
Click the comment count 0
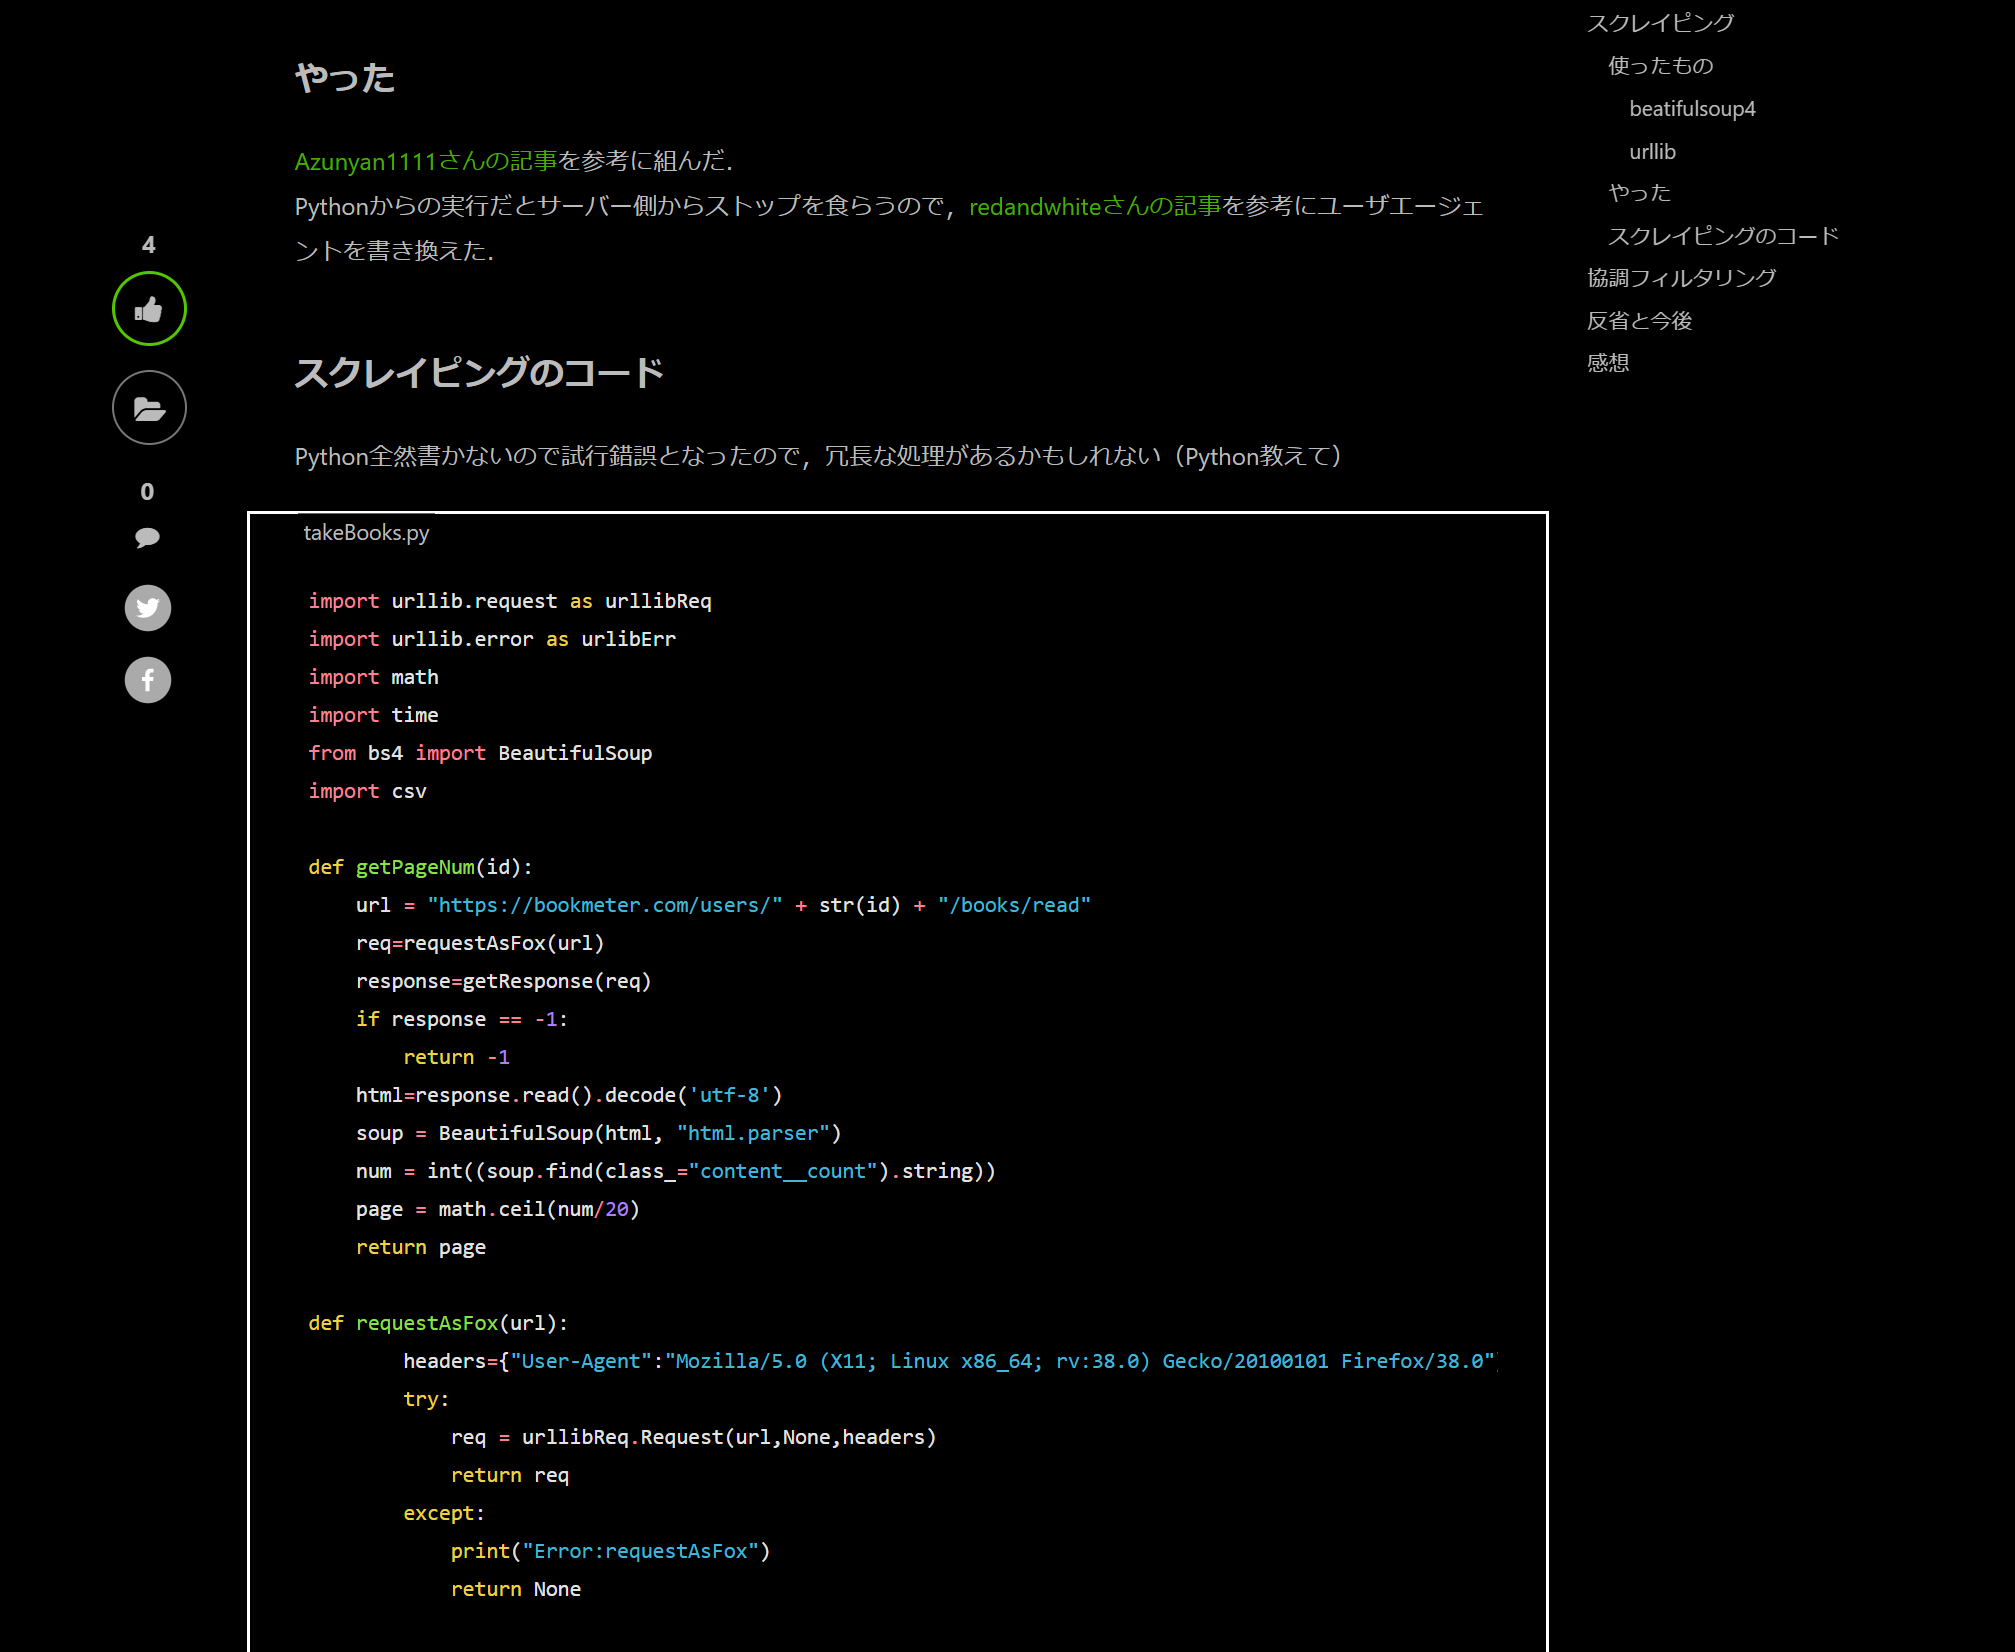point(148,492)
